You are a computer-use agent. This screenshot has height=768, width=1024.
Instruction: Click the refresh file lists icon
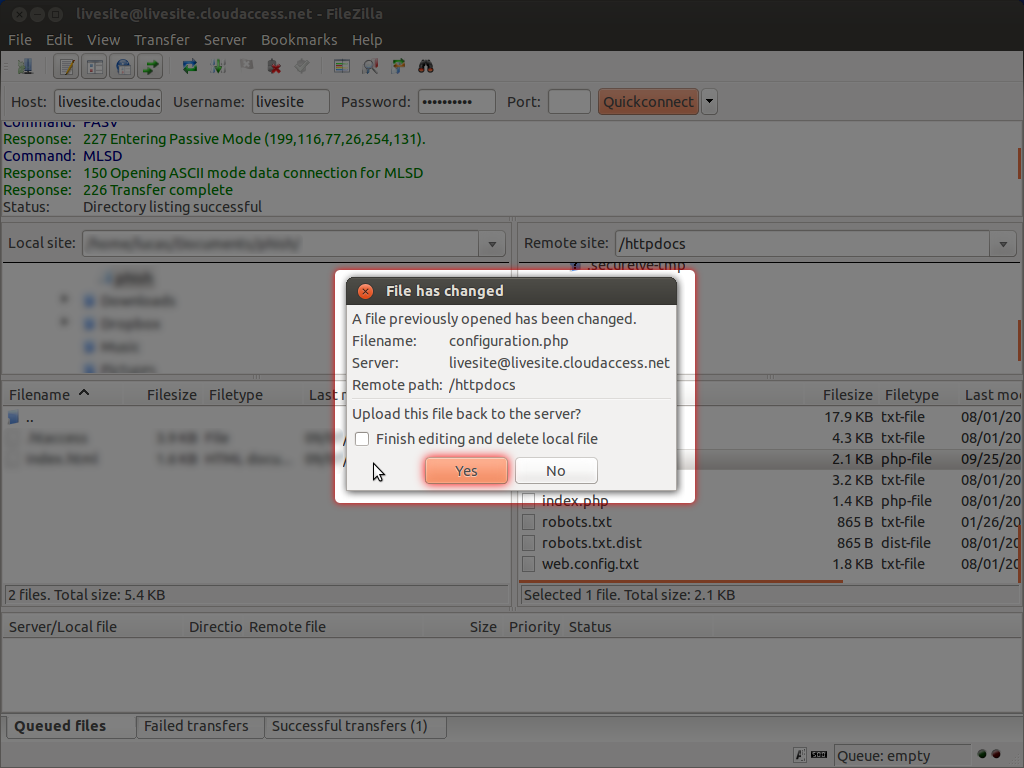pyautogui.click(x=190, y=67)
